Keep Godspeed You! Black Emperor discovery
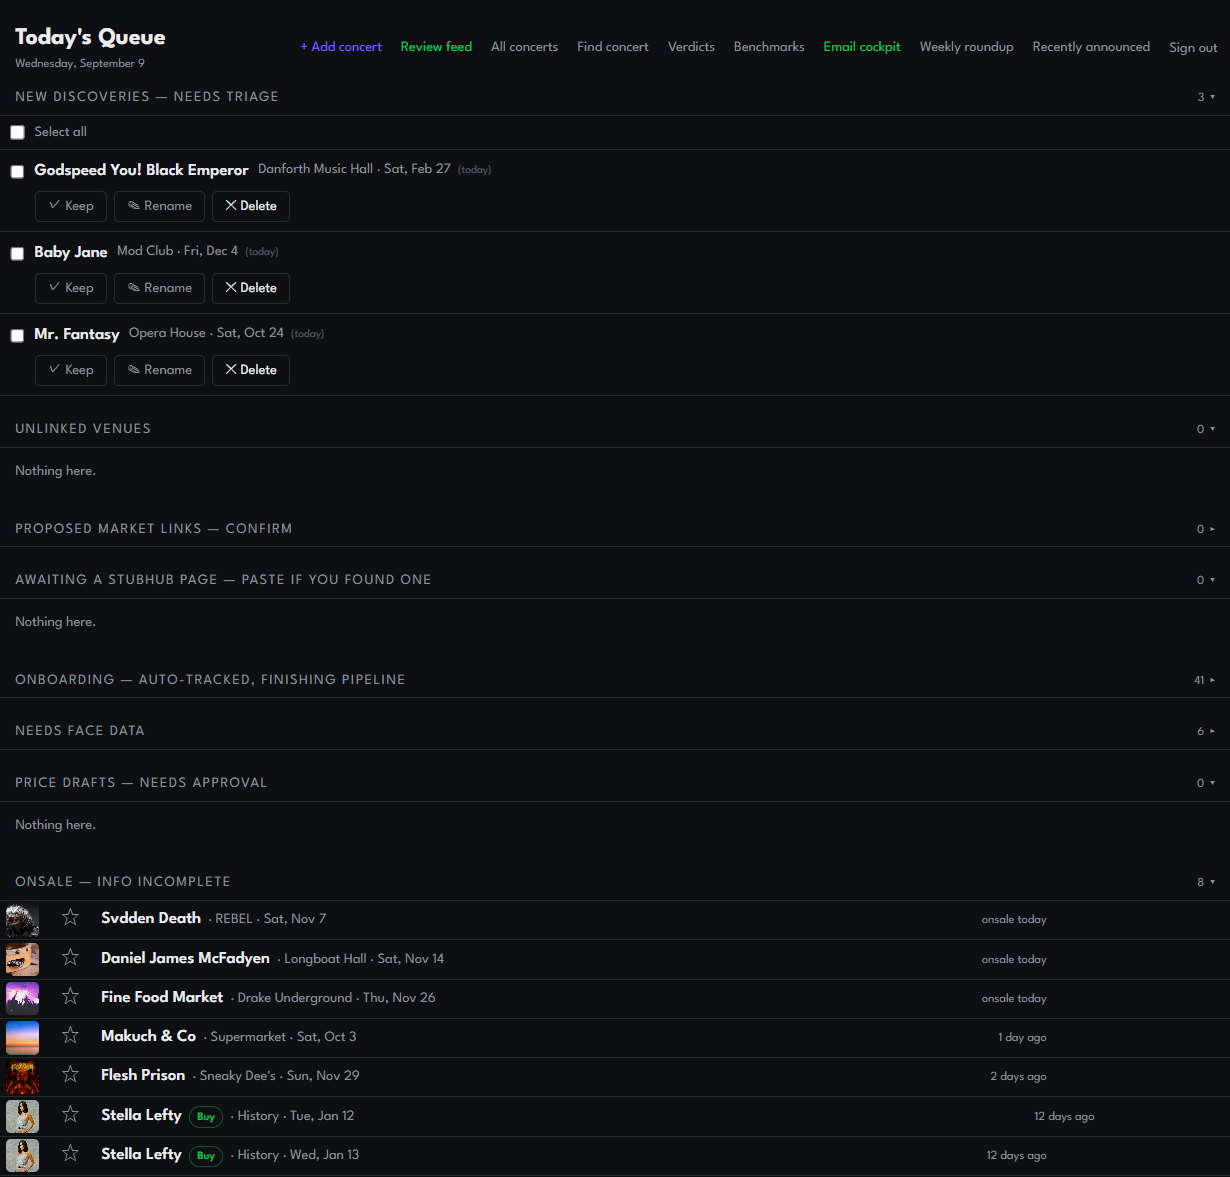 [x=71, y=206]
